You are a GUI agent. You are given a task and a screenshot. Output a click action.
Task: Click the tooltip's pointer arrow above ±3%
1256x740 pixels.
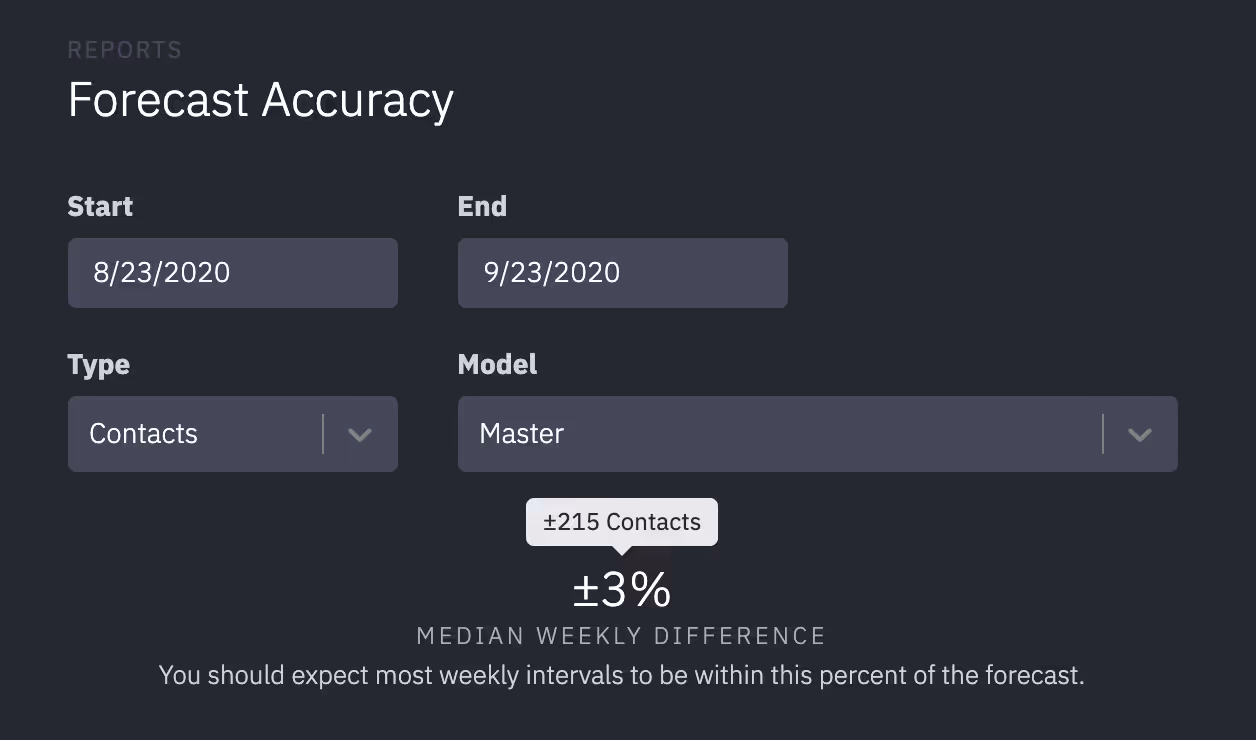tap(622, 549)
